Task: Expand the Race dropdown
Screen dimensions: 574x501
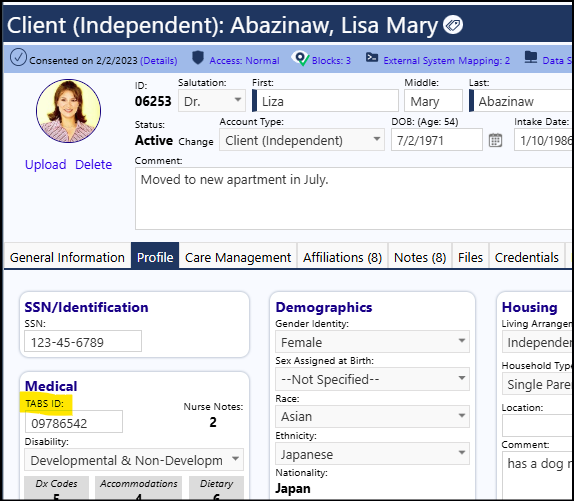Action: pos(372,416)
